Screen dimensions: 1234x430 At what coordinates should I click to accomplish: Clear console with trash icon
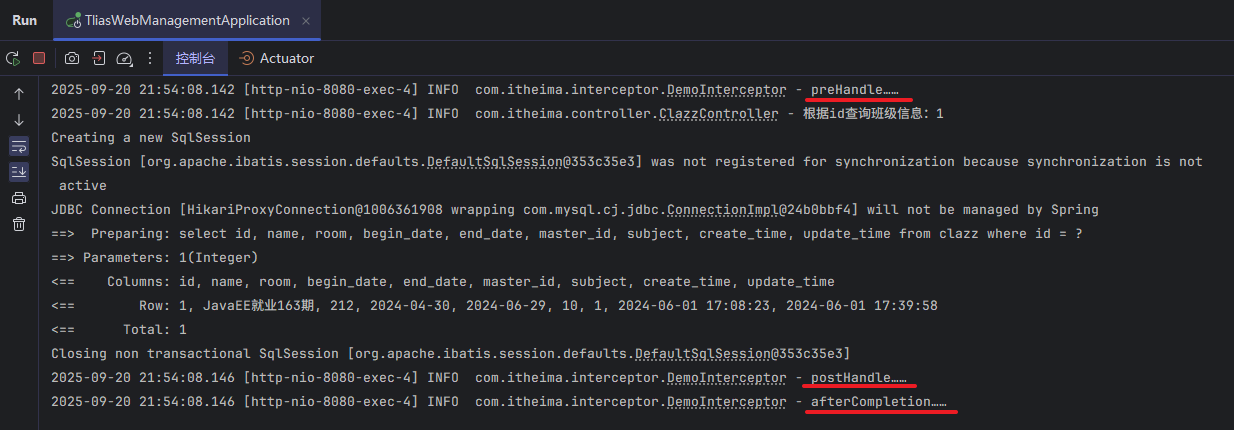pyautogui.click(x=19, y=224)
